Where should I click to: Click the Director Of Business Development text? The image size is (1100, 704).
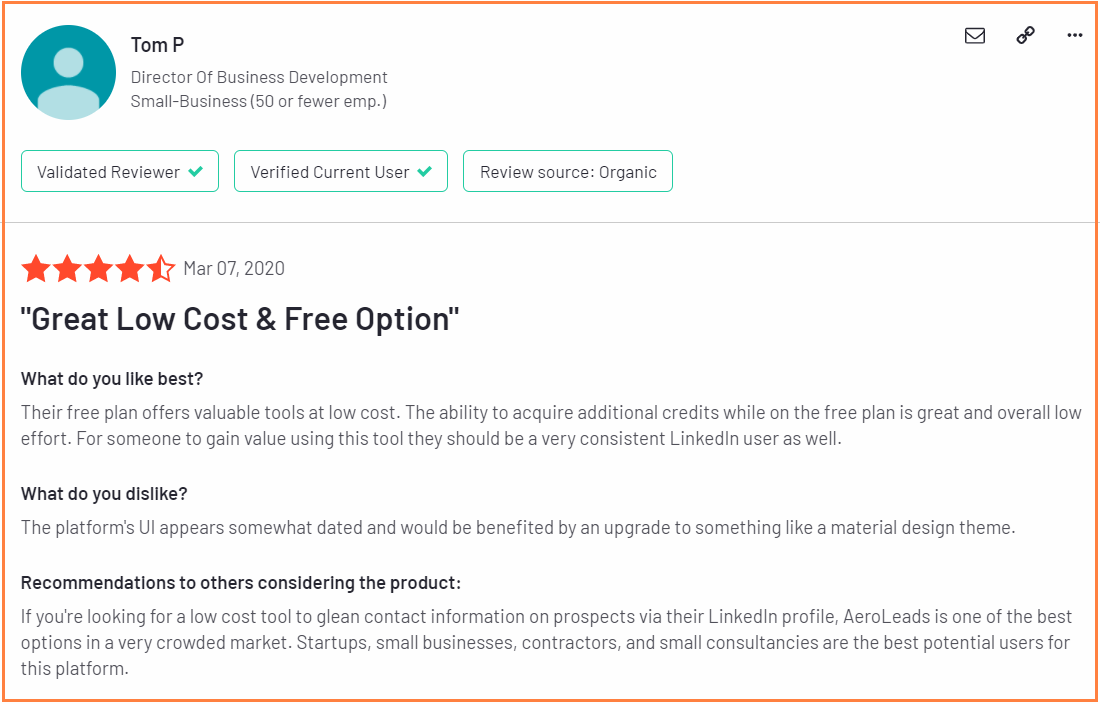[259, 77]
